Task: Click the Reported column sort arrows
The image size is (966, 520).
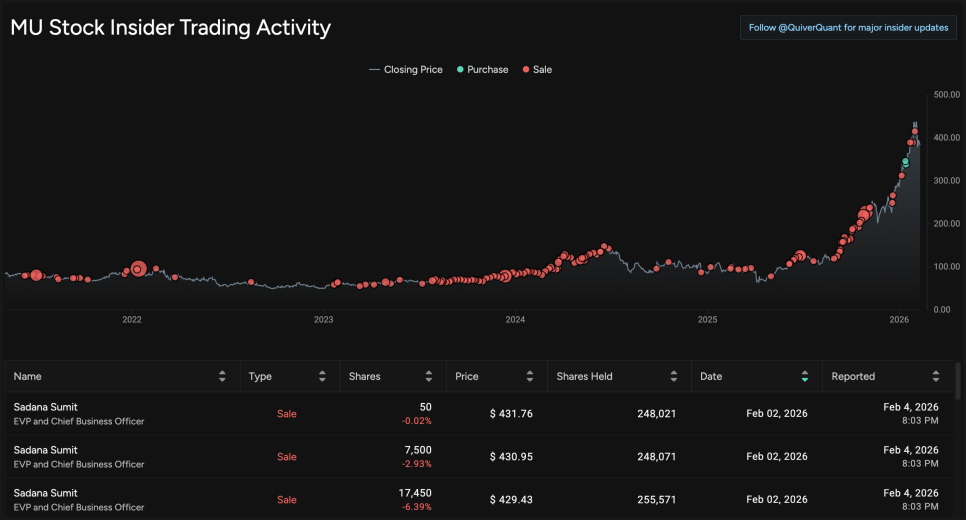Action: point(936,377)
